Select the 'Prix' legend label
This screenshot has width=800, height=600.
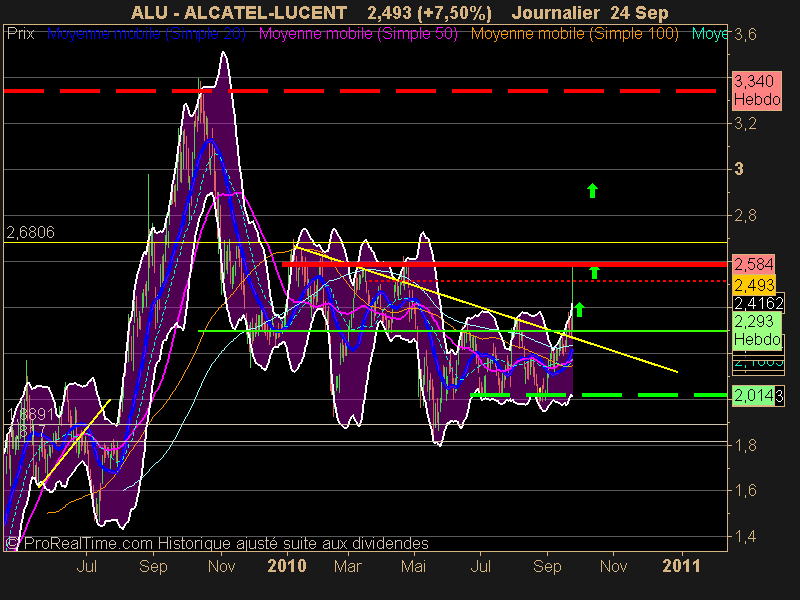[x=20, y=34]
